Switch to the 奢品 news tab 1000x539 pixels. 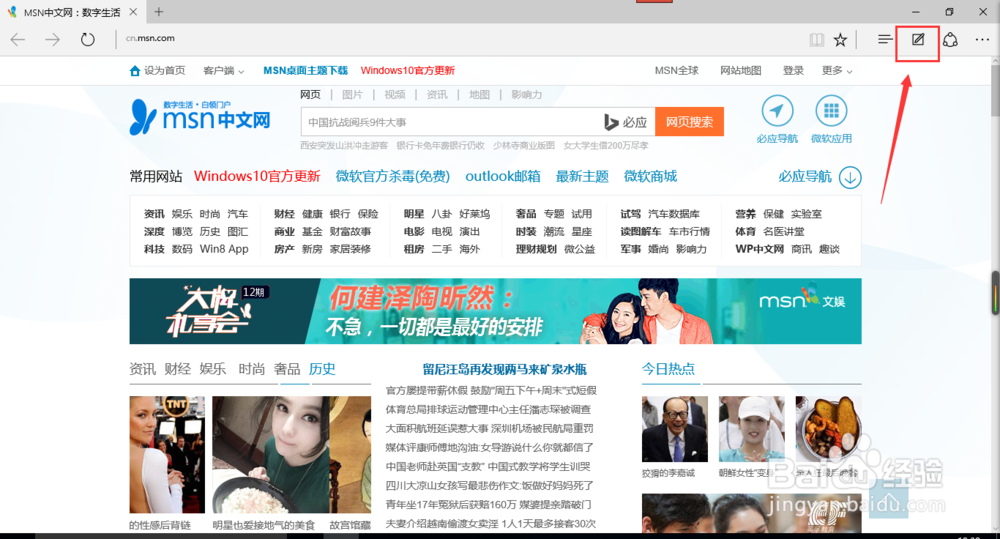tap(287, 369)
